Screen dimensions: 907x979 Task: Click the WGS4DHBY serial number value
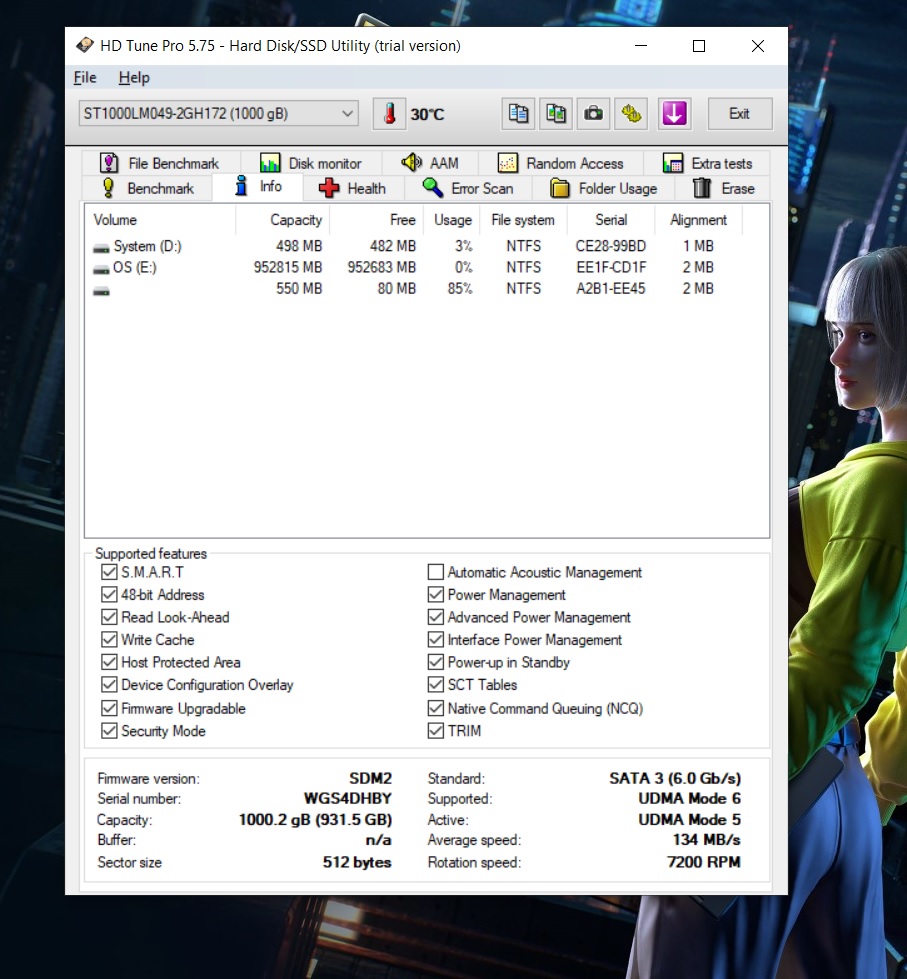coord(348,799)
